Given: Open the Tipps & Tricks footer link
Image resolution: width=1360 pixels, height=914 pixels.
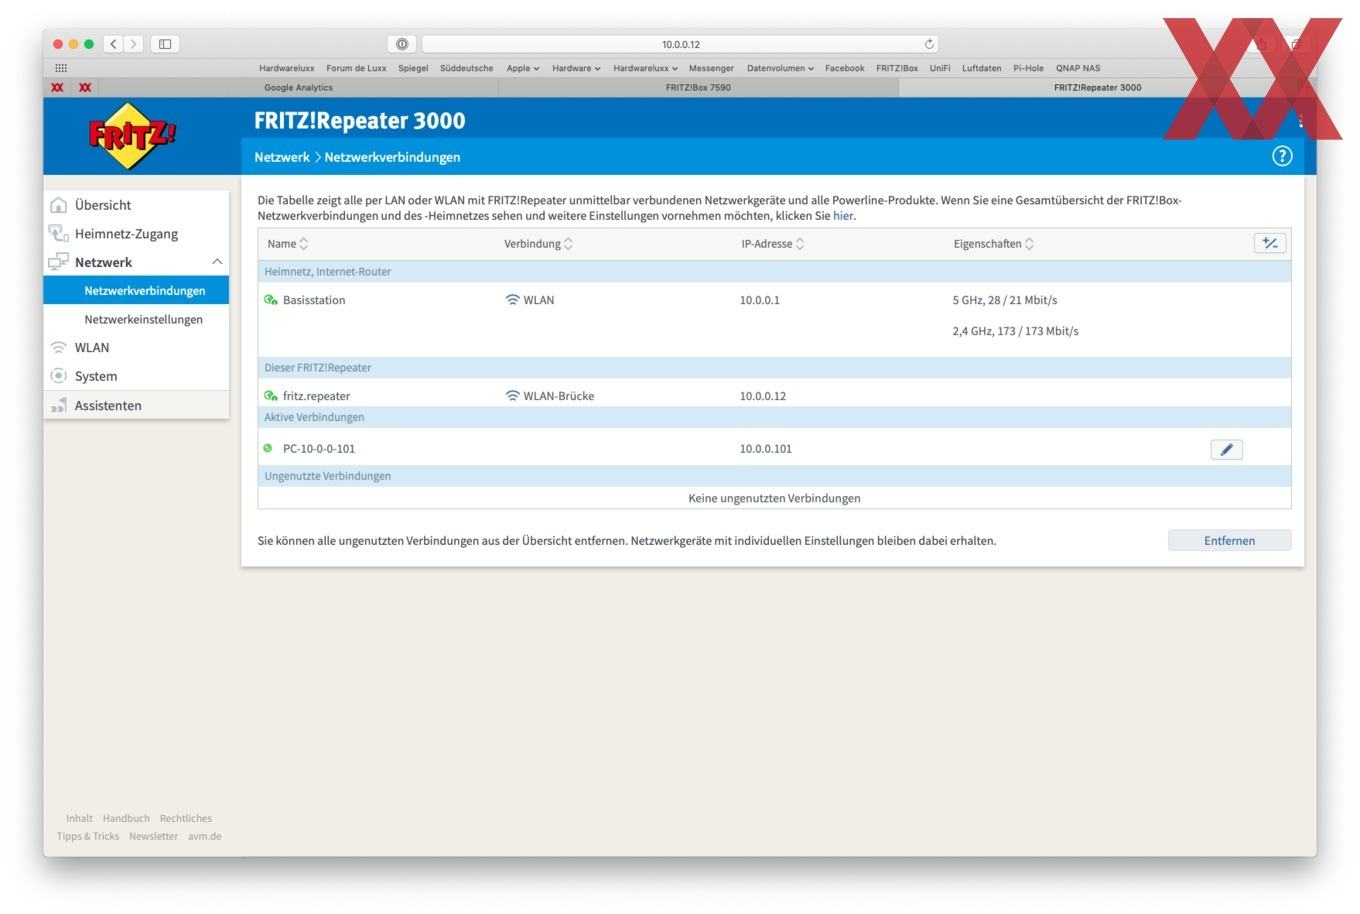Looking at the screenshot, I should [88, 836].
